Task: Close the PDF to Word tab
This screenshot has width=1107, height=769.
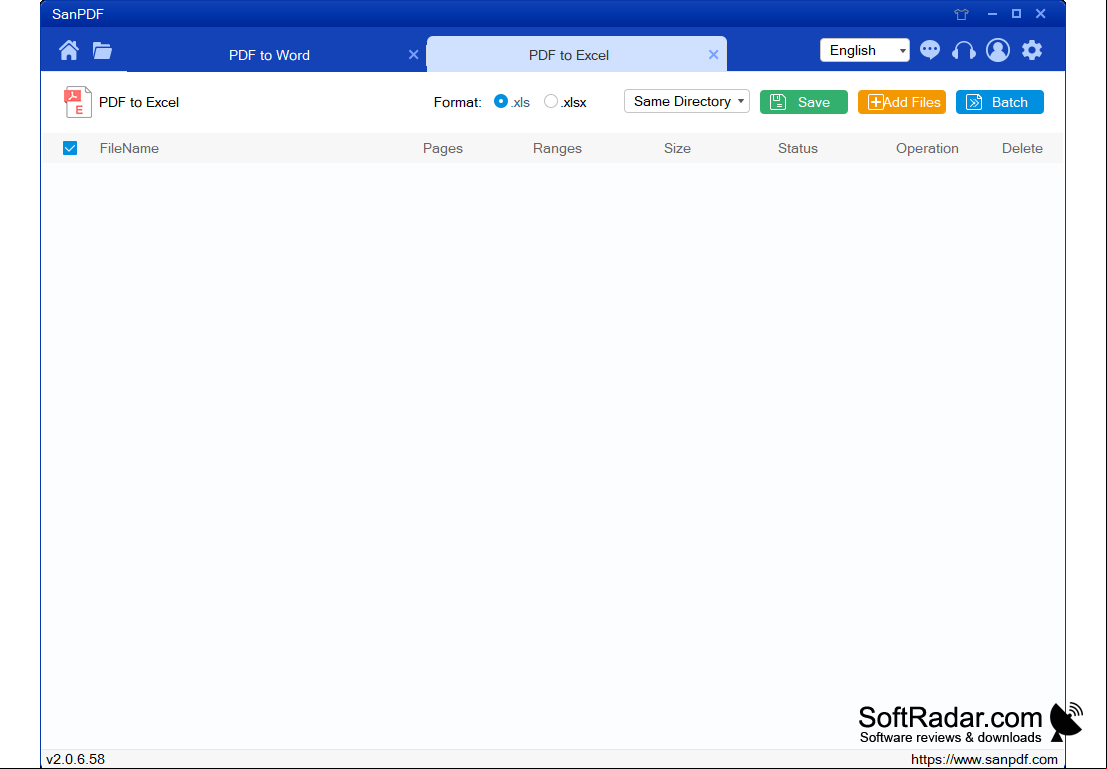Action: (x=414, y=55)
